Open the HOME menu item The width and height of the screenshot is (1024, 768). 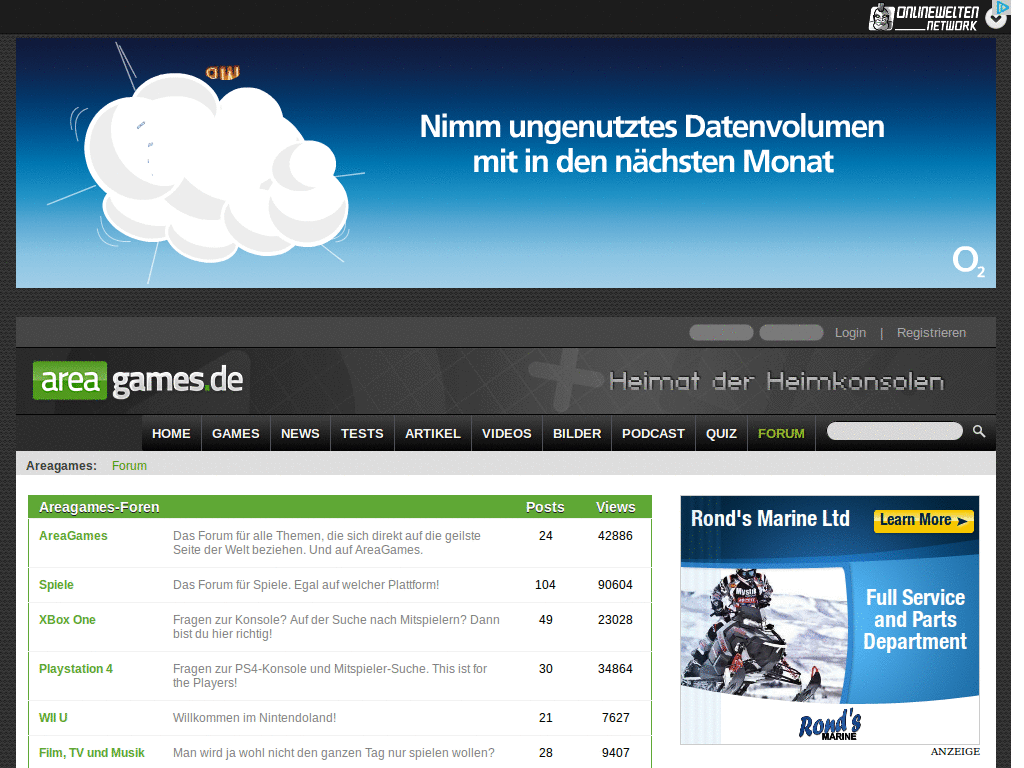coord(171,434)
